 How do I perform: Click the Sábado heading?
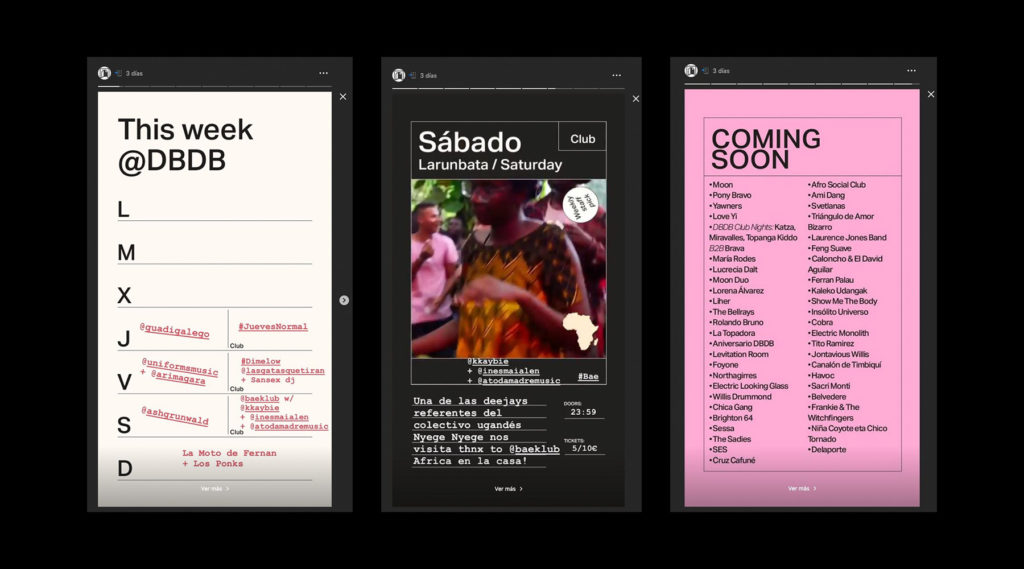[470, 142]
